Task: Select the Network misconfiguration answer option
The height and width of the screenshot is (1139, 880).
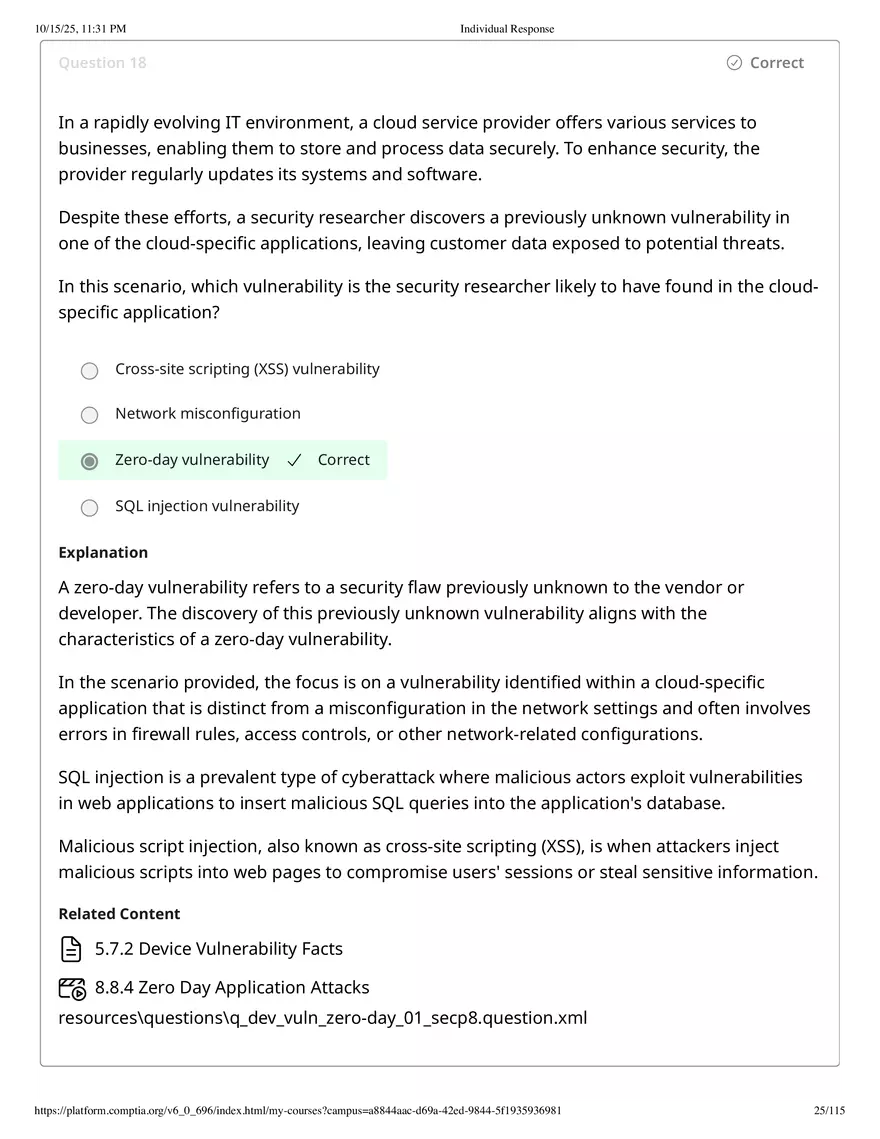Action: pyautogui.click(x=89, y=415)
